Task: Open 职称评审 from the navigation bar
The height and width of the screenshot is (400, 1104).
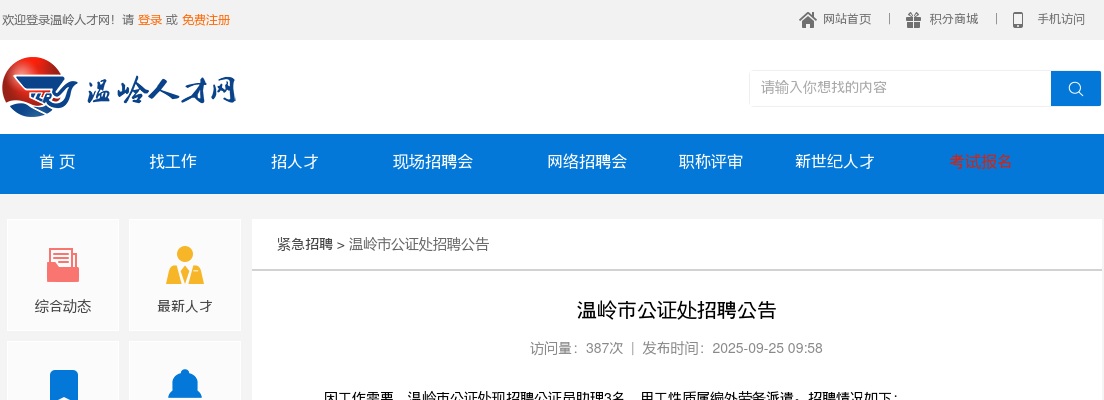Action: (711, 162)
